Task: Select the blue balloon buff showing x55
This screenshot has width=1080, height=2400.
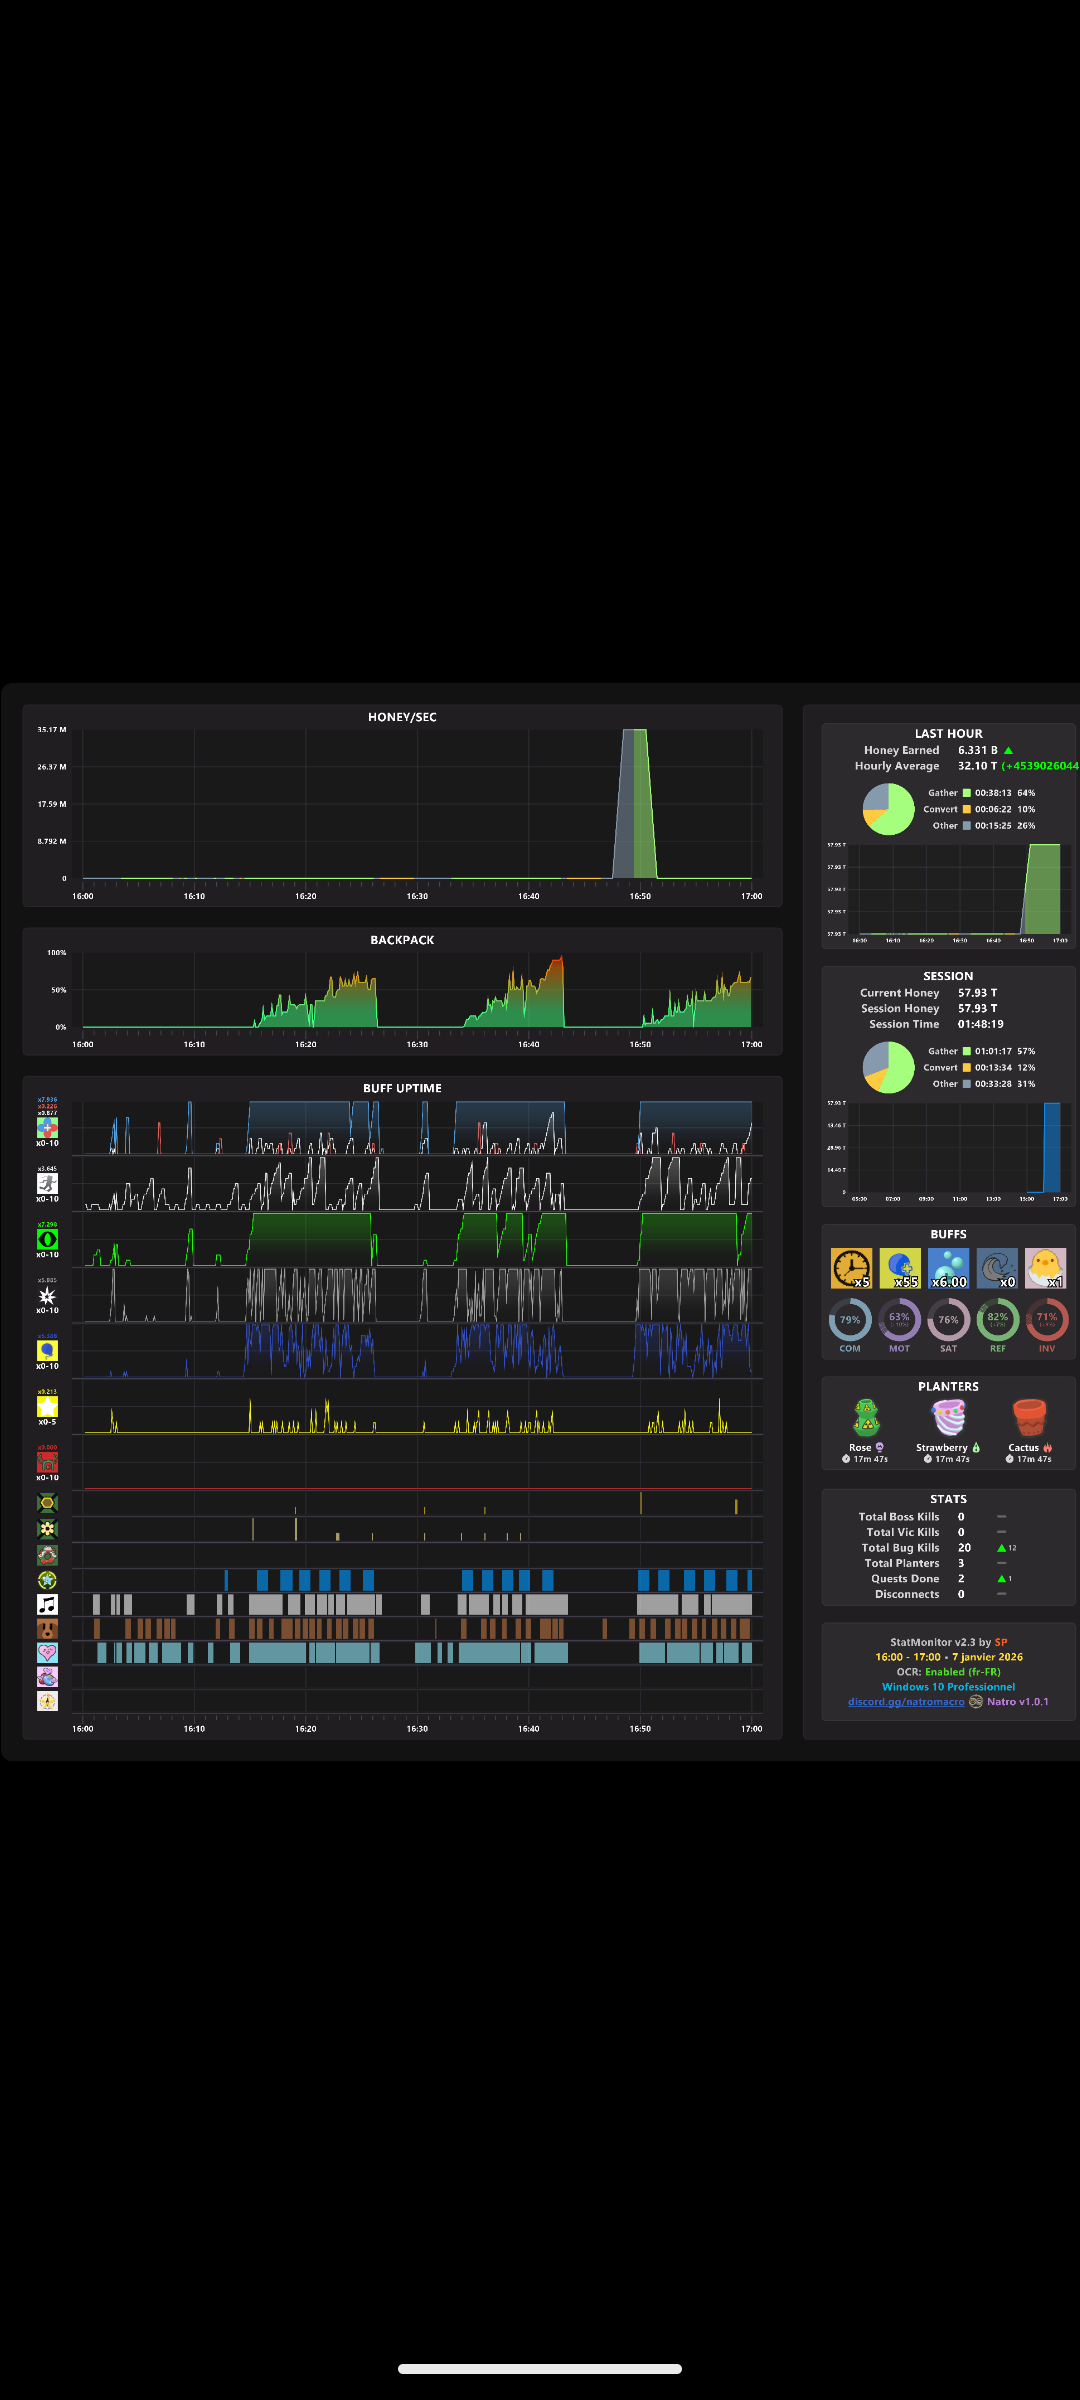Action: tap(900, 1268)
